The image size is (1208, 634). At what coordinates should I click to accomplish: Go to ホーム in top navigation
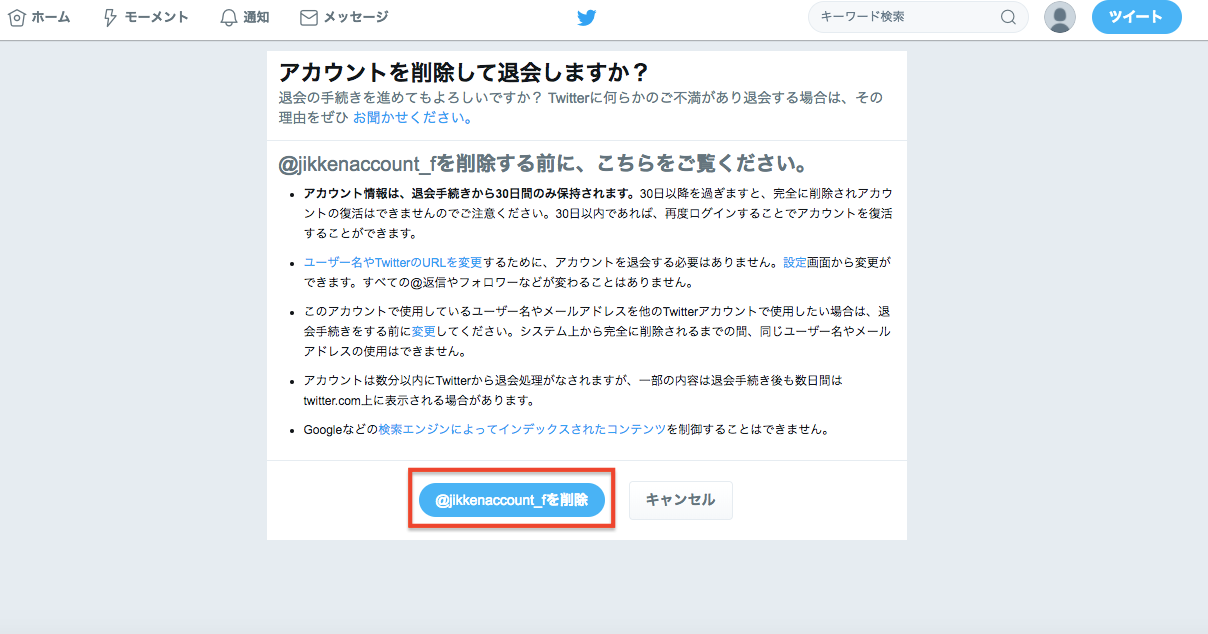40,17
